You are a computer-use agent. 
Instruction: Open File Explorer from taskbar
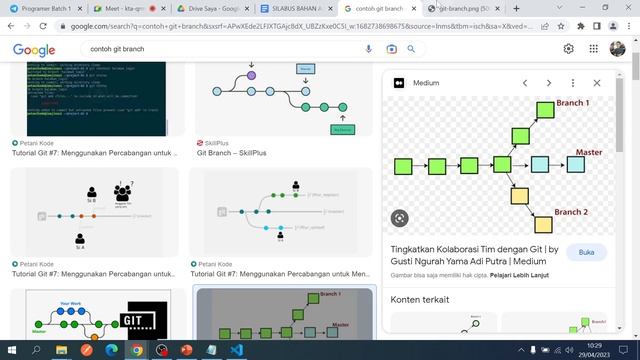click(x=62, y=350)
